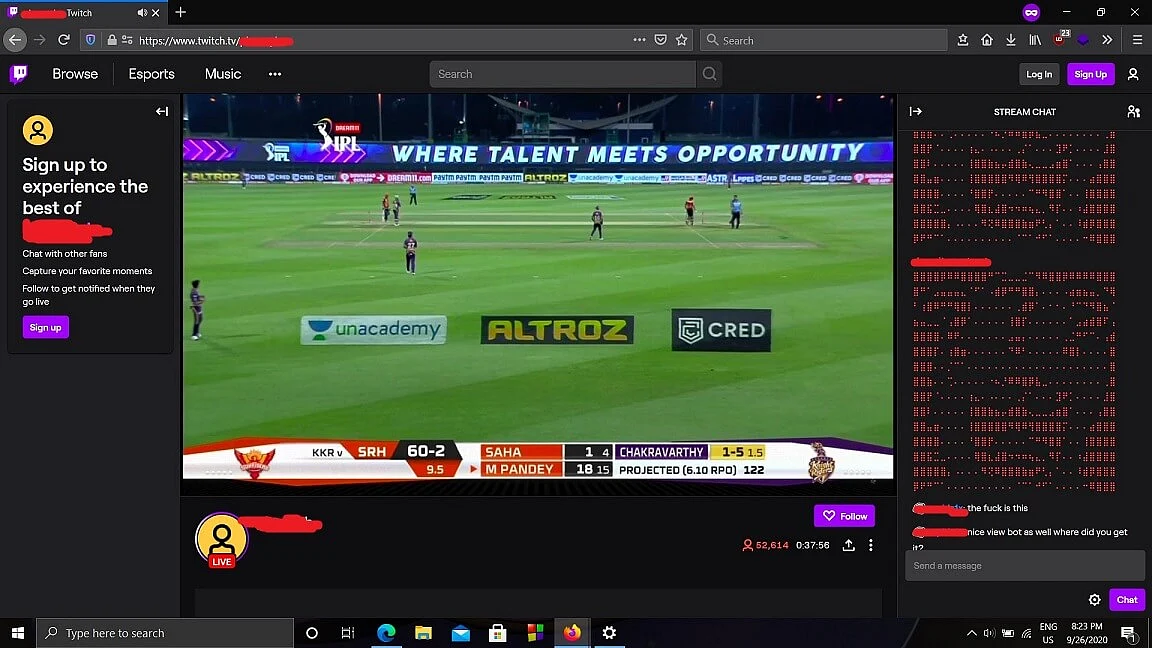Open page actions ellipsis in address bar
Screen dimensions: 1152x648
639,40
